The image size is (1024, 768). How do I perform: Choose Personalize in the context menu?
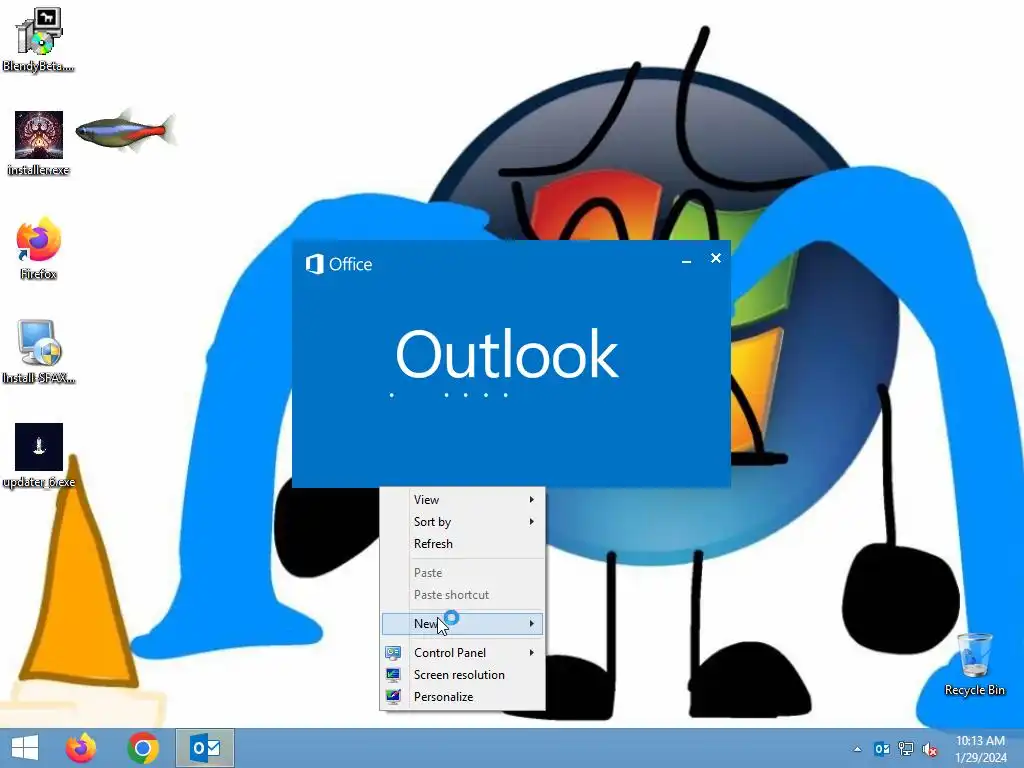462,697
